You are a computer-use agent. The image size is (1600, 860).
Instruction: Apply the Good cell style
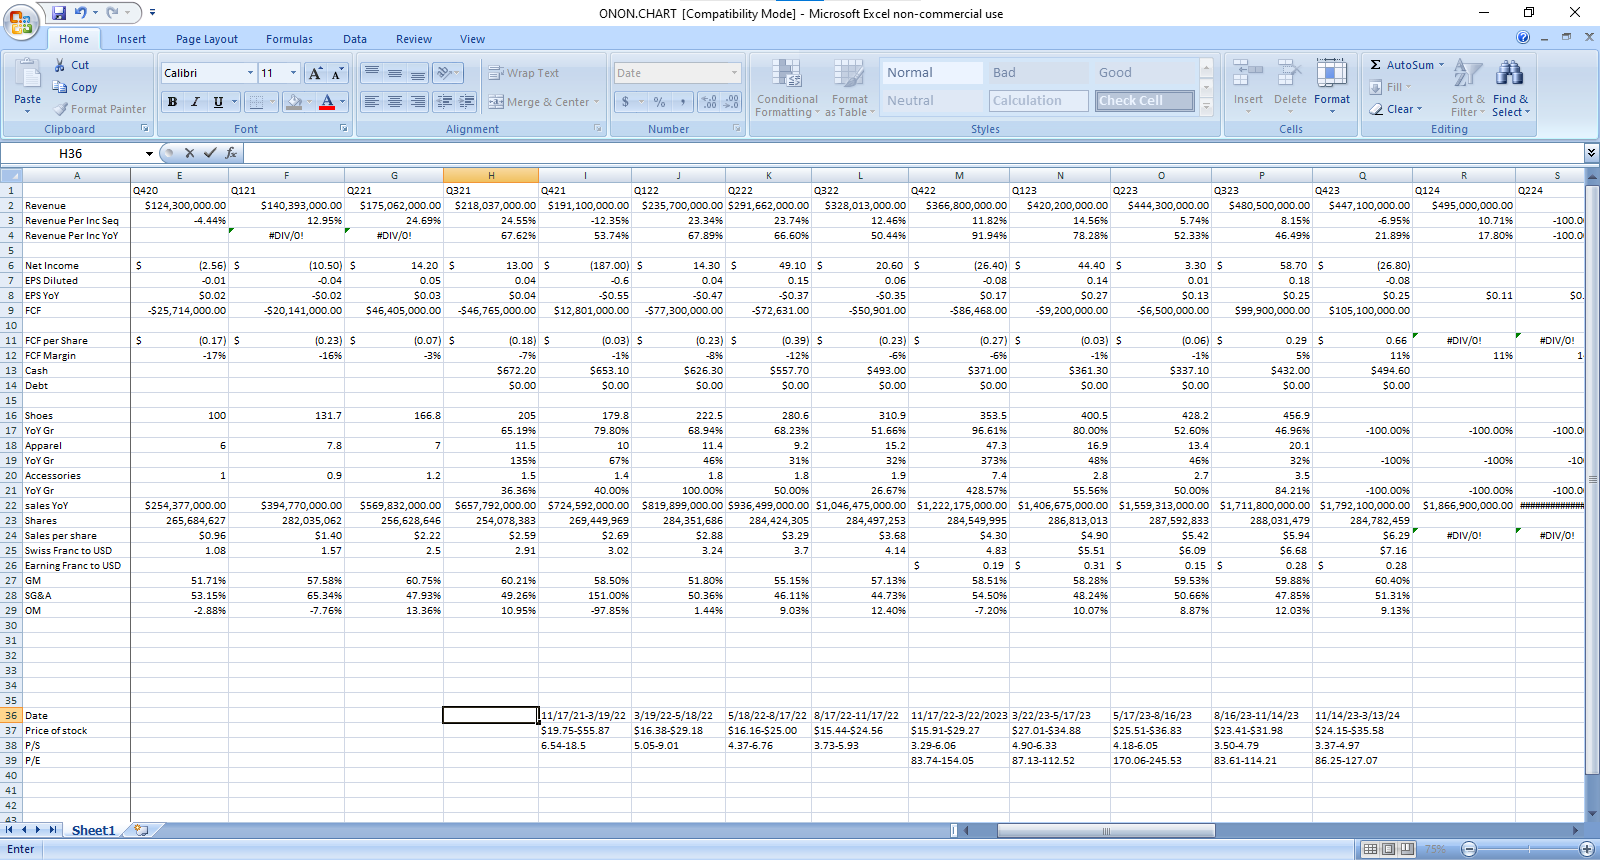coord(1144,73)
